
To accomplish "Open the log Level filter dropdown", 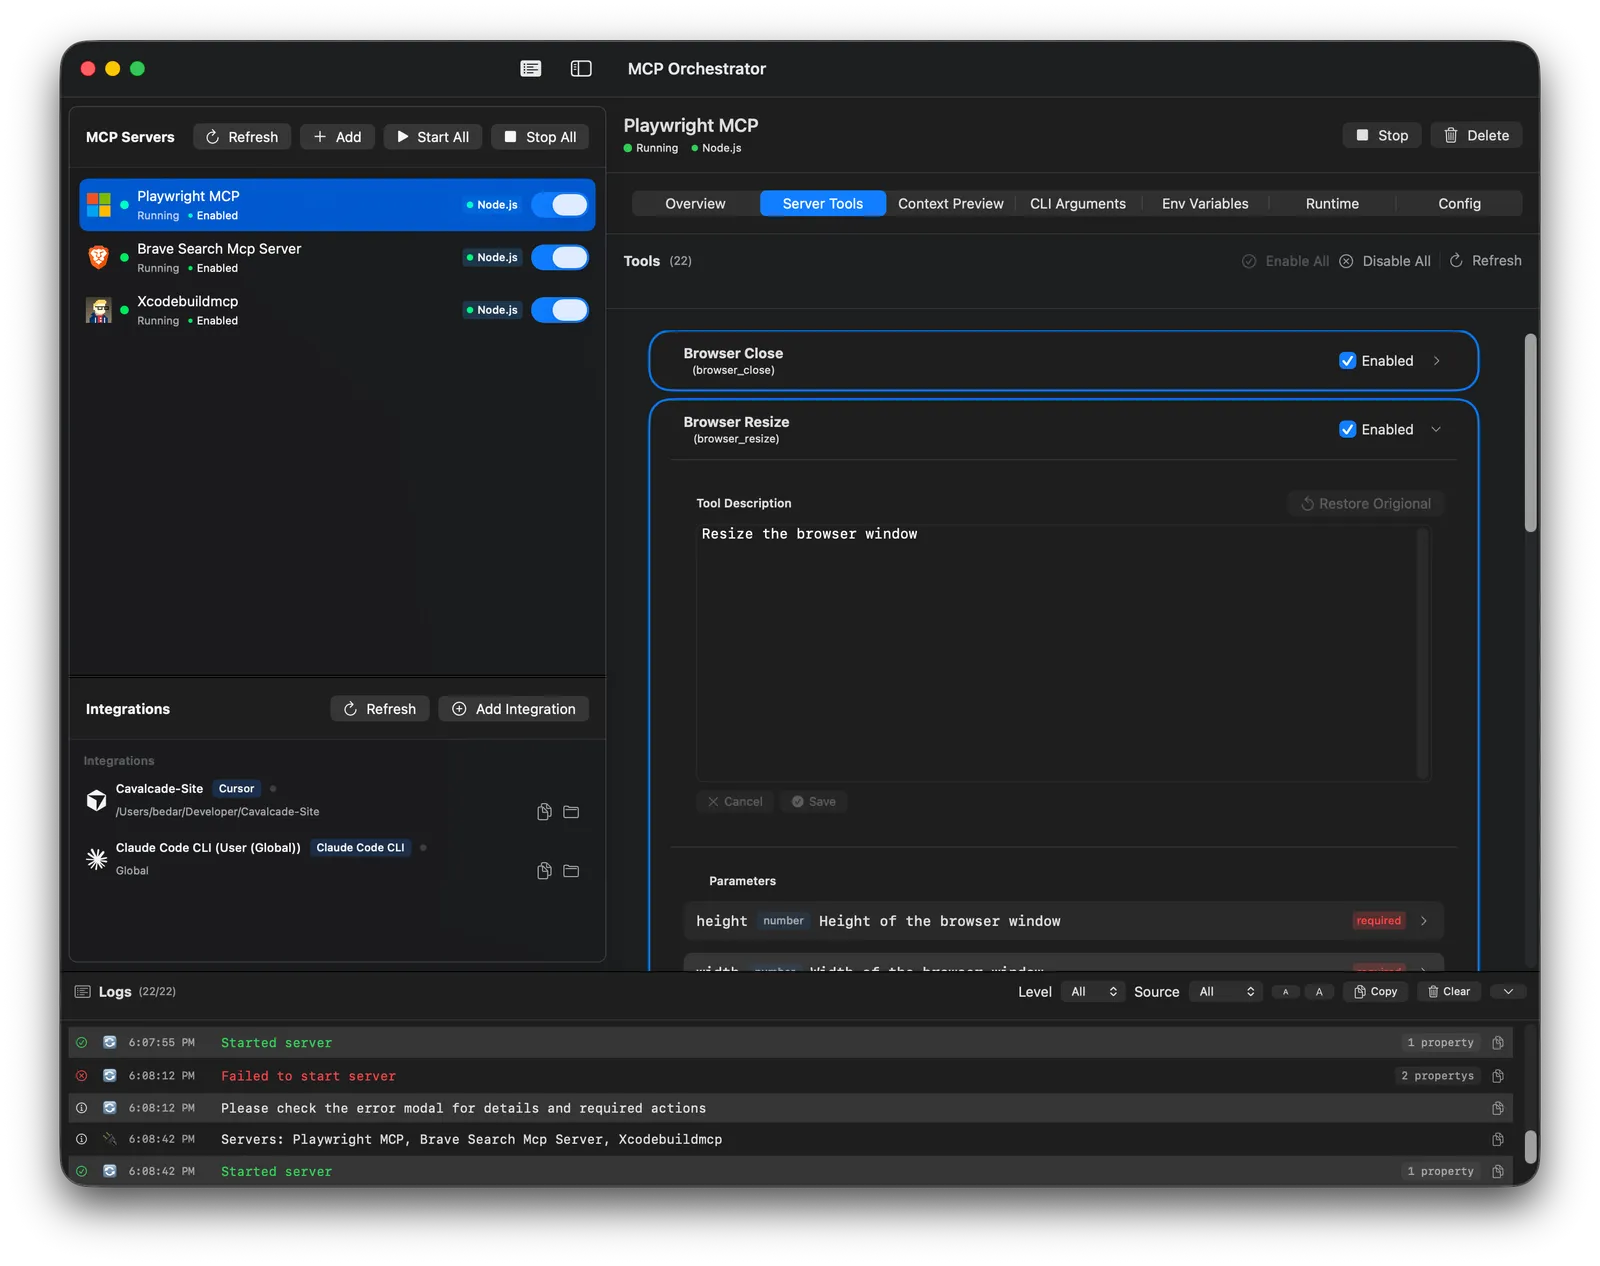I will click(1093, 992).
